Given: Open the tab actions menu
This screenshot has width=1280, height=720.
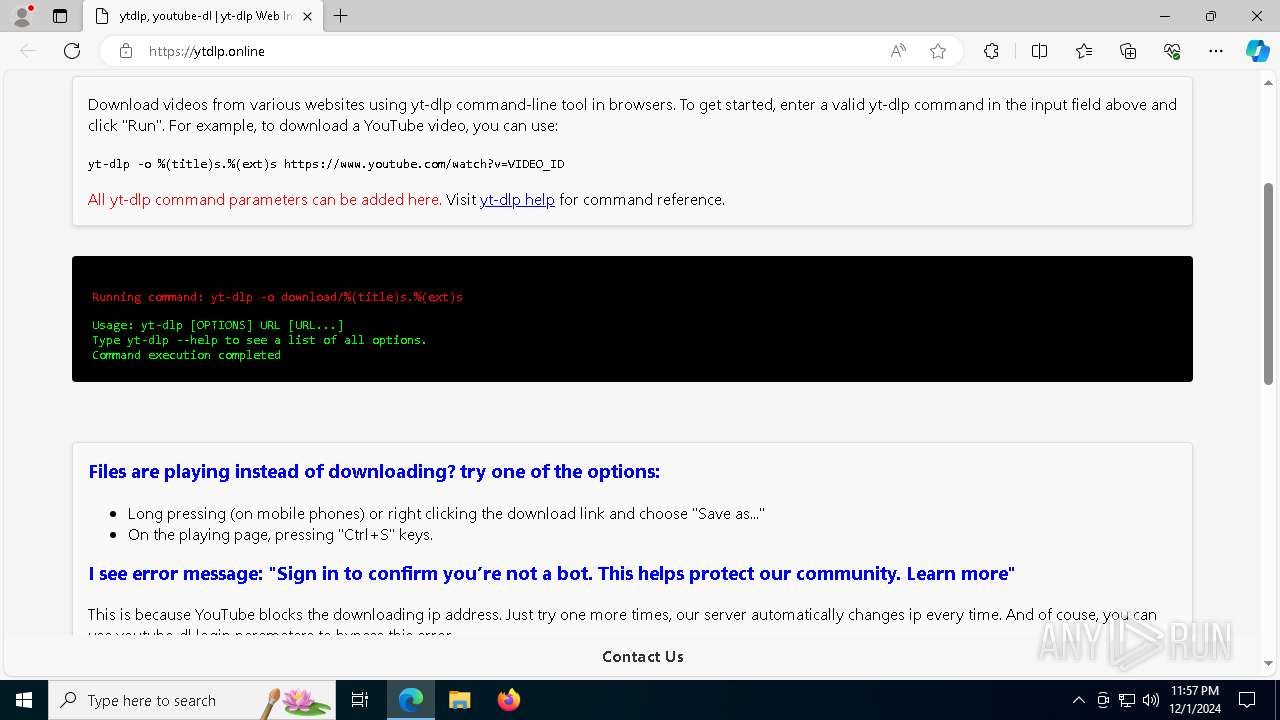Looking at the screenshot, I should (x=60, y=16).
